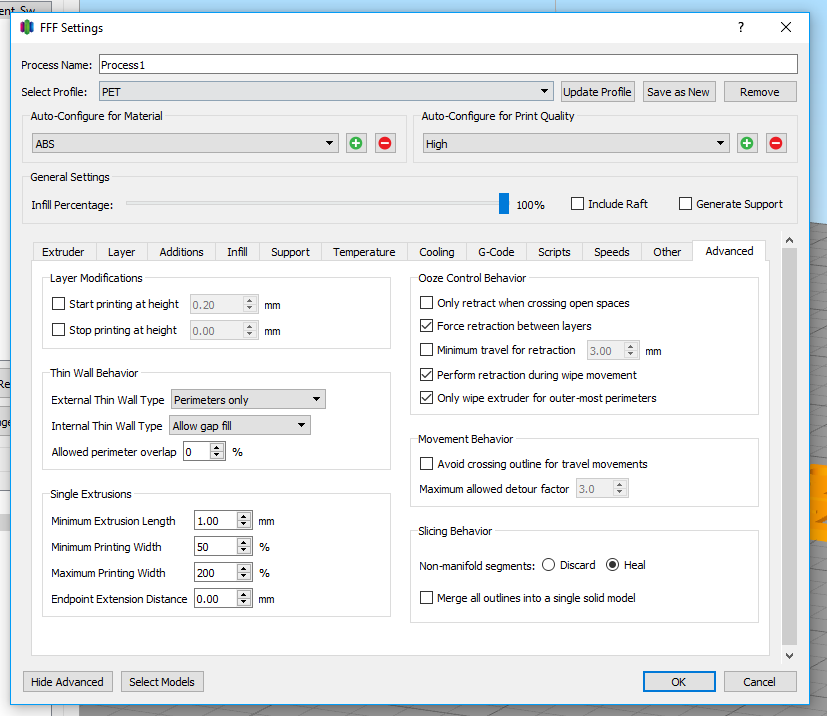This screenshot has height=716, width=827.
Task: Tick the Include Raft checkbox
Action: (578, 204)
